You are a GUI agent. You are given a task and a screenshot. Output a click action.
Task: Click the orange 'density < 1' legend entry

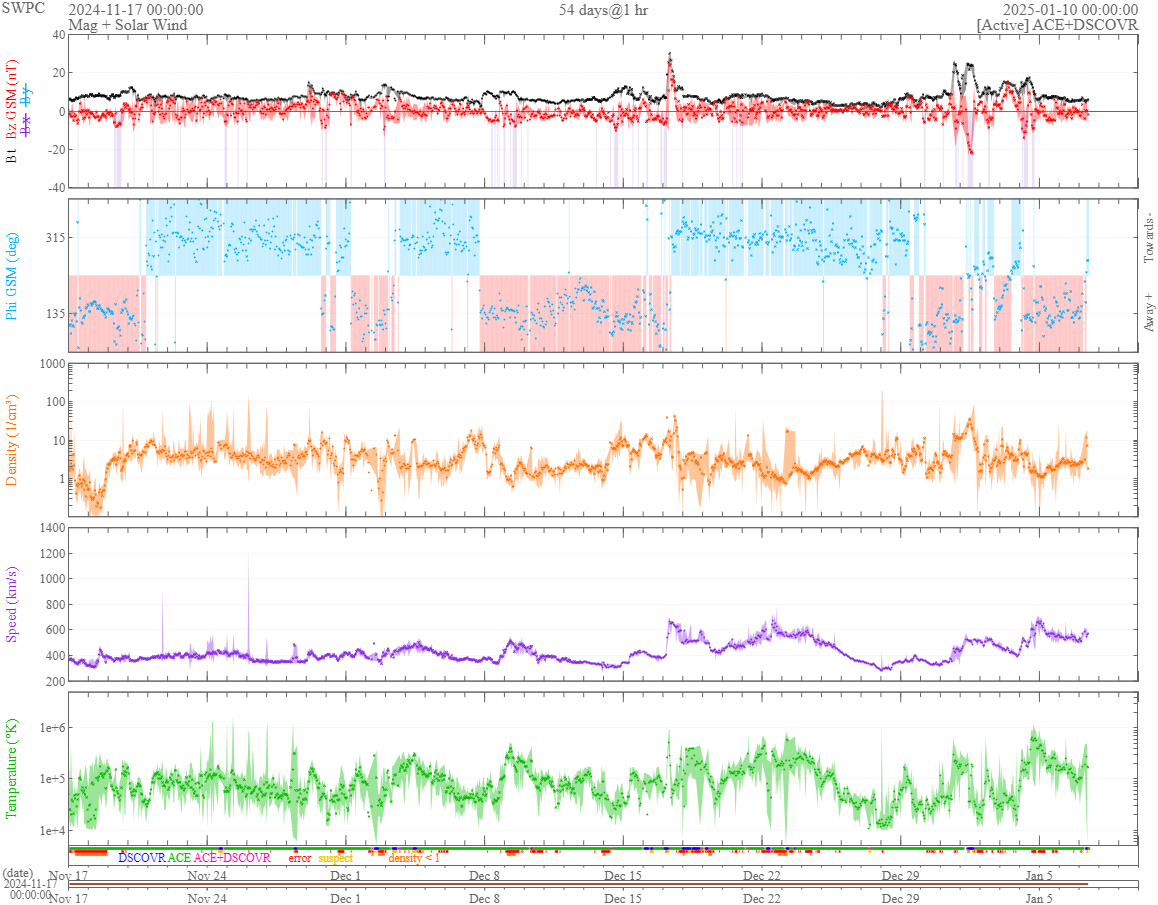[x=414, y=858]
